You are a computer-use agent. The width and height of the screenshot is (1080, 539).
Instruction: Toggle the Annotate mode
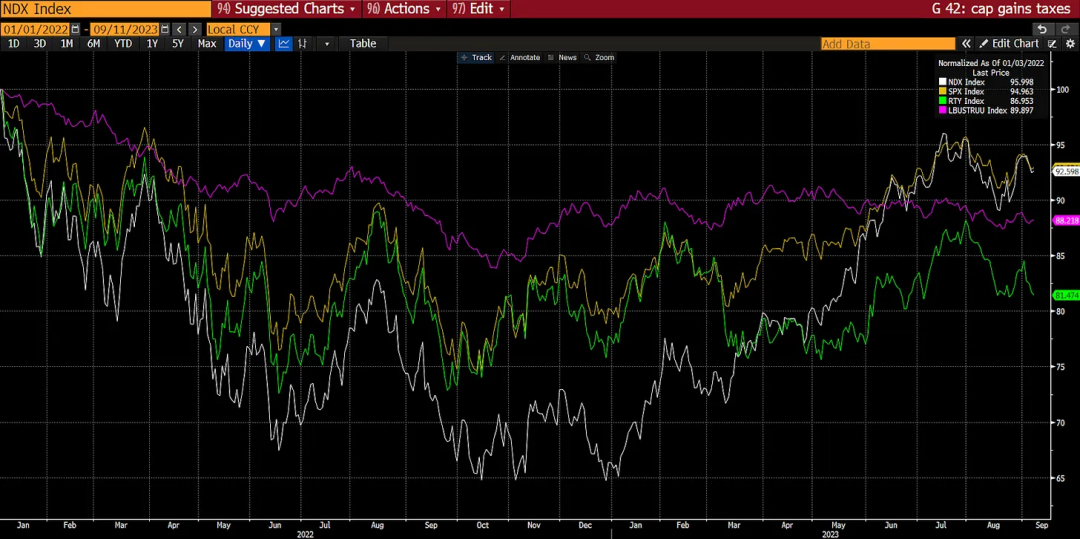click(x=519, y=58)
